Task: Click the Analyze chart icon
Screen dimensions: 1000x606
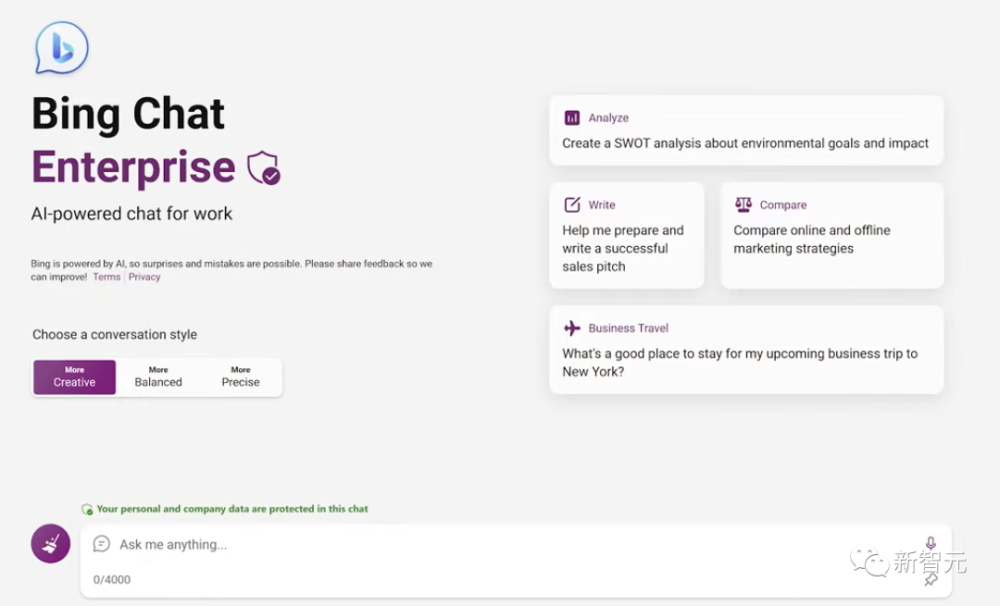Action: tap(572, 118)
